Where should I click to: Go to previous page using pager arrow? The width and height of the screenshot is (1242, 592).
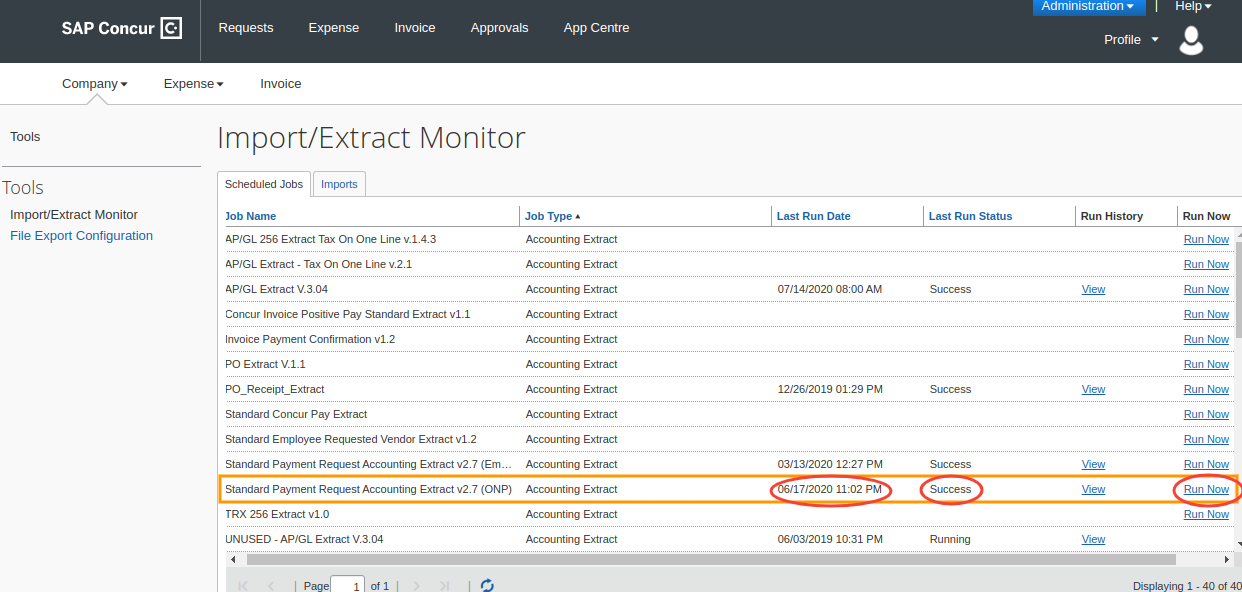click(270, 586)
